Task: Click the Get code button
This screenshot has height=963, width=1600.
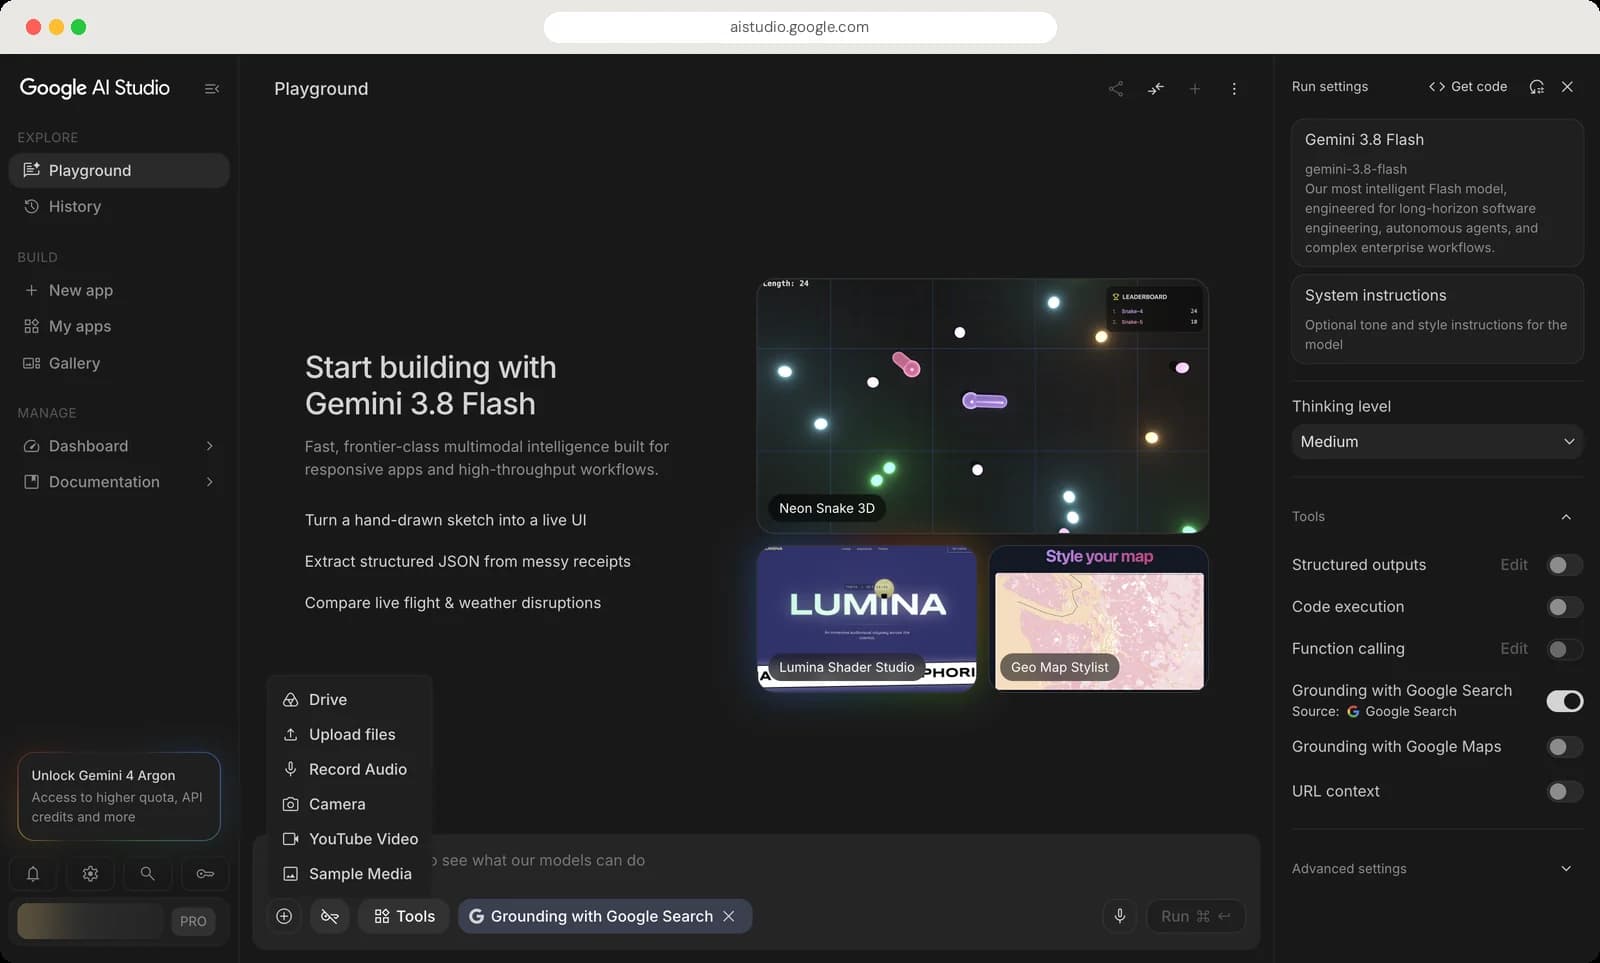Action: 1468,87
